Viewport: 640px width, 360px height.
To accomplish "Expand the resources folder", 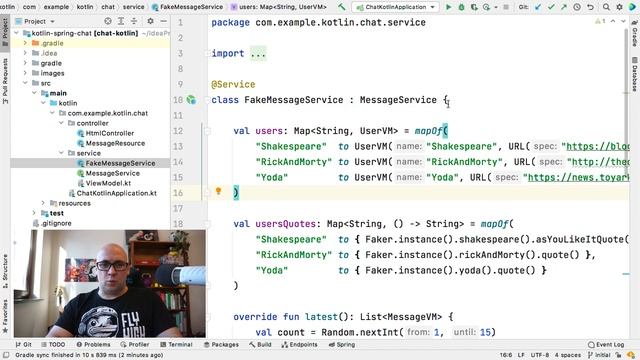I will click(43, 203).
